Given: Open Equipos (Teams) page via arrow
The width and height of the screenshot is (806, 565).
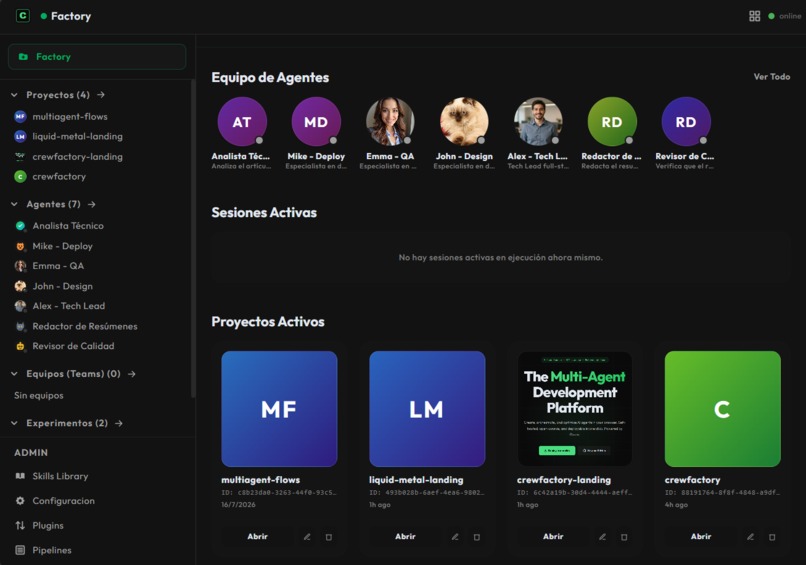Looking at the screenshot, I should pos(132,374).
